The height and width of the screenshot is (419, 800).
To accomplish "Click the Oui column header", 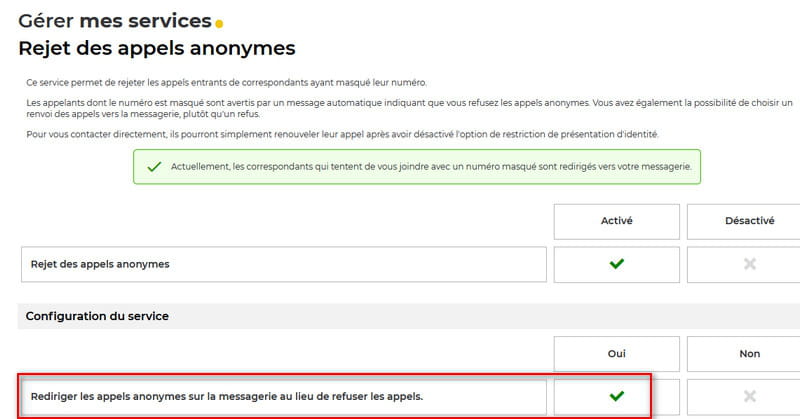I will pyautogui.click(x=616, y=353).
